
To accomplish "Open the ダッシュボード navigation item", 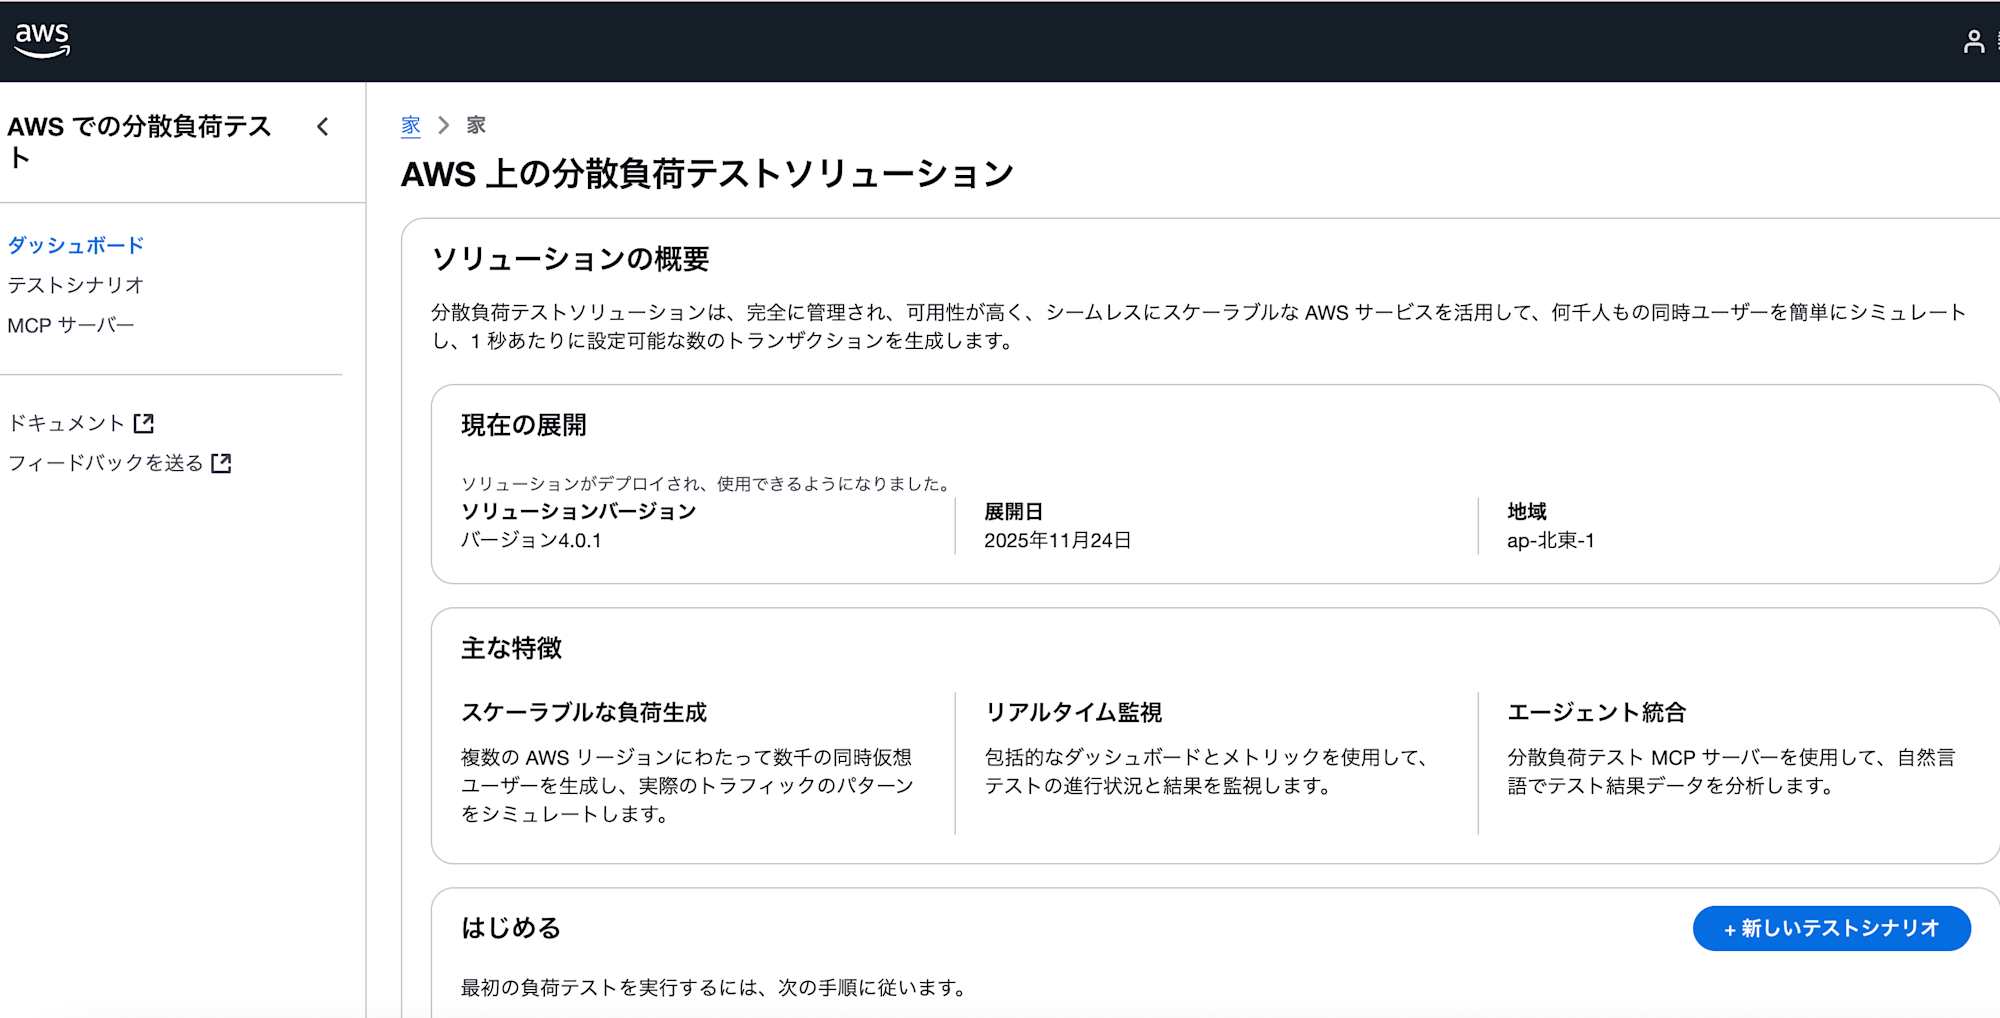I will click(x=76, y=245).
